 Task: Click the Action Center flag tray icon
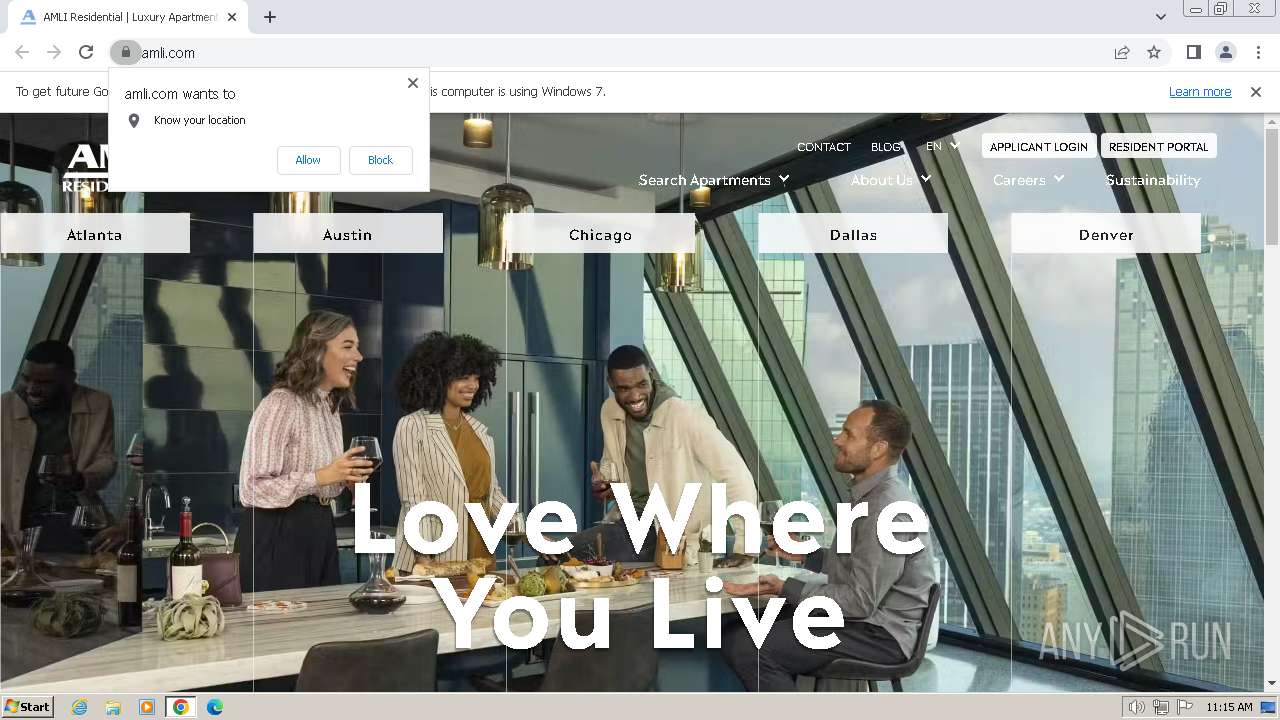(x=1185, y=707)
